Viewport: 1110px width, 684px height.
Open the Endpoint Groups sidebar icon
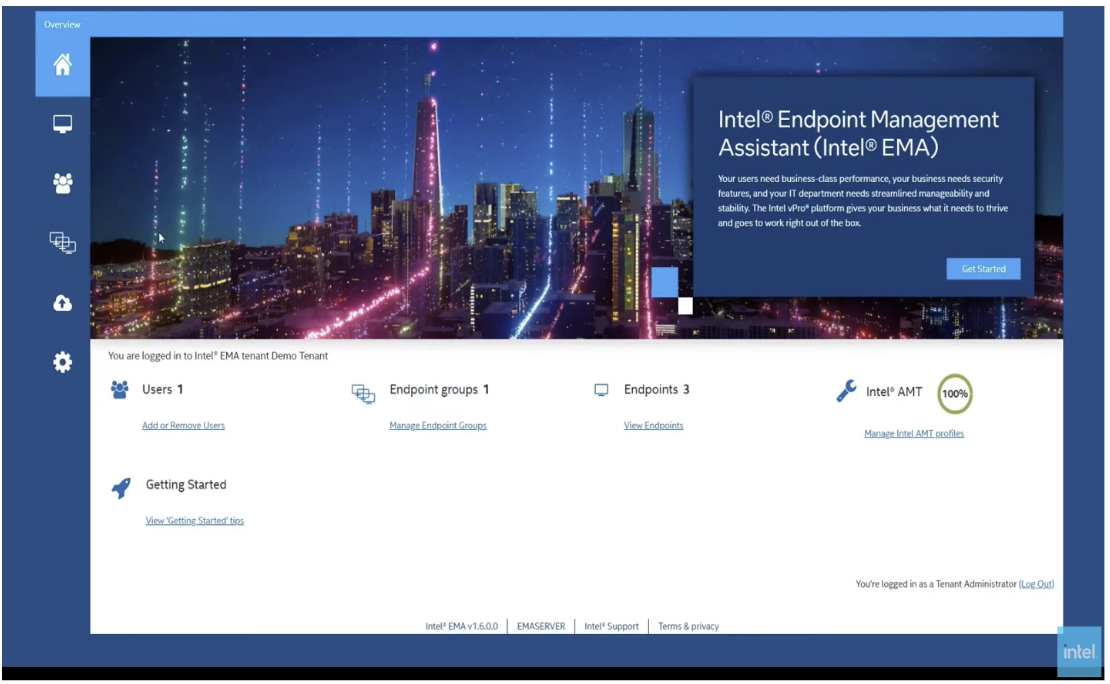coord(62,242)
